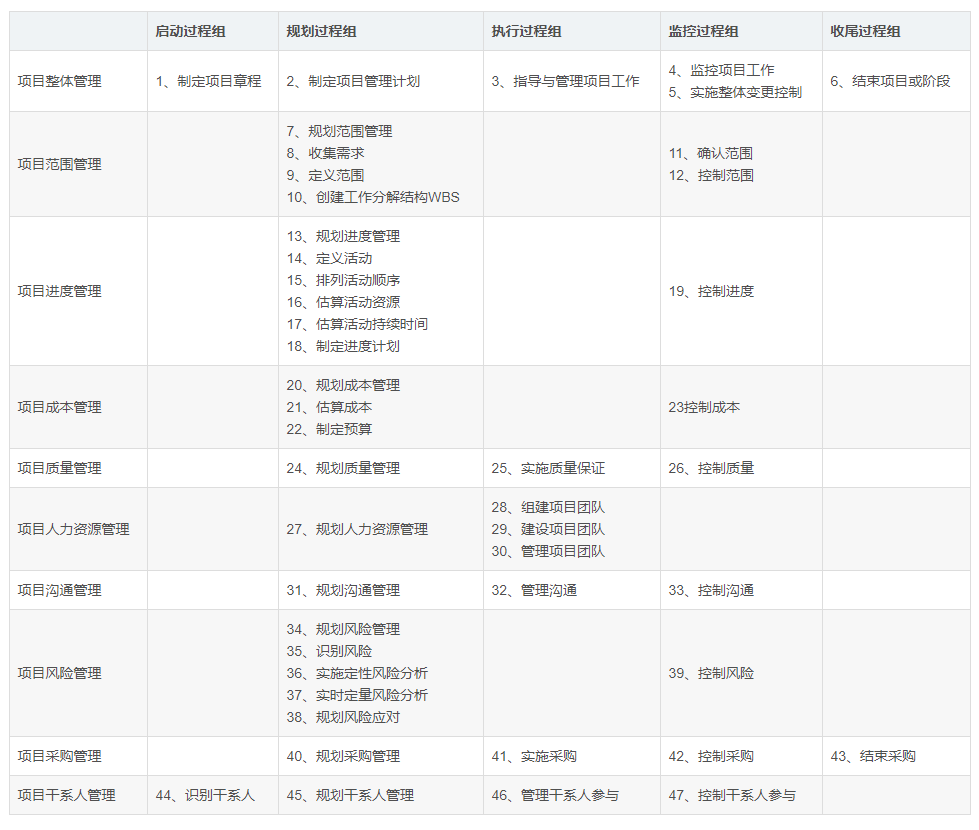Click 16、估算活动资源

click(x=343, y=302)
